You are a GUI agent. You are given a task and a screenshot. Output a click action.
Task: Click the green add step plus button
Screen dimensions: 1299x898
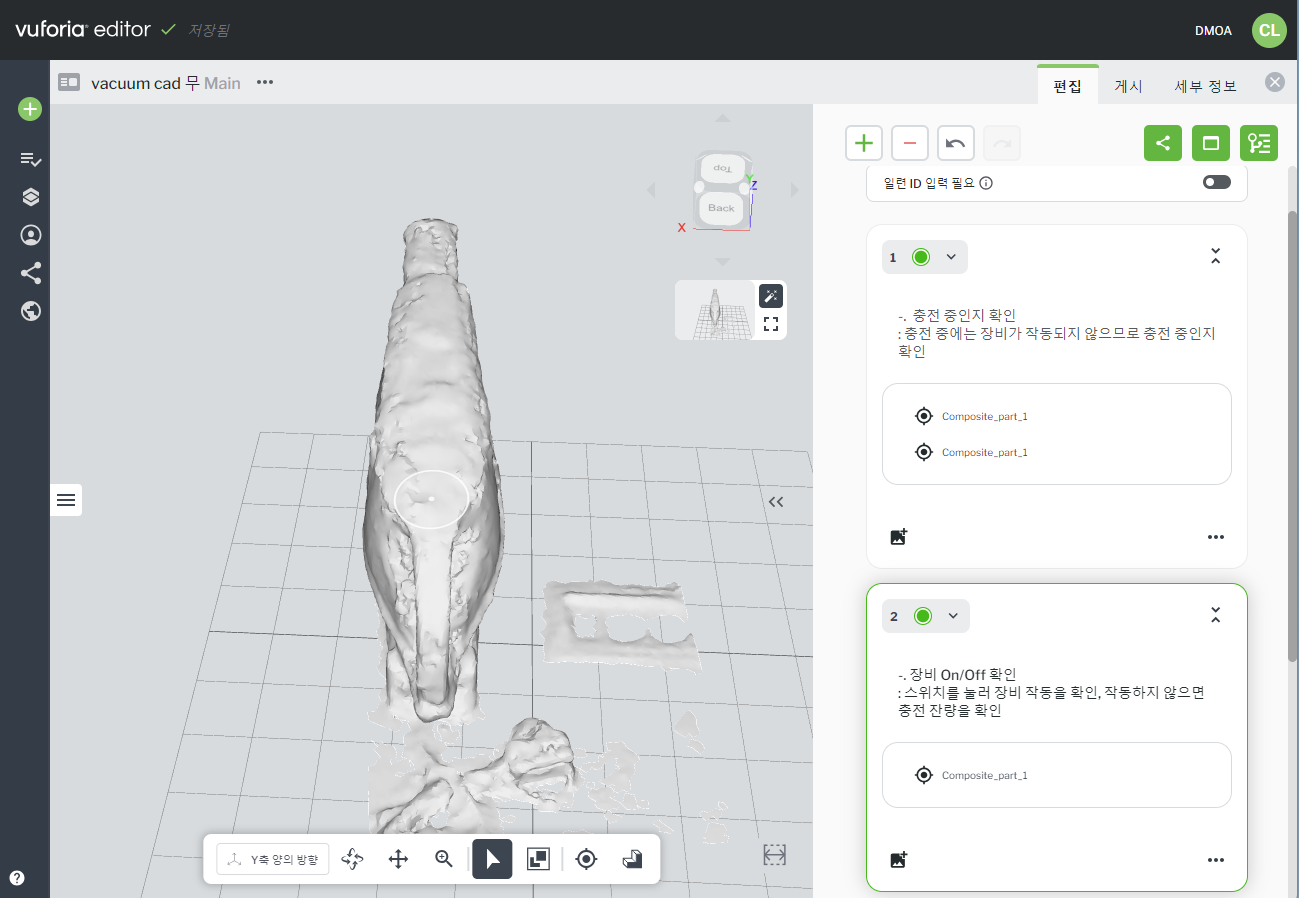864,143
